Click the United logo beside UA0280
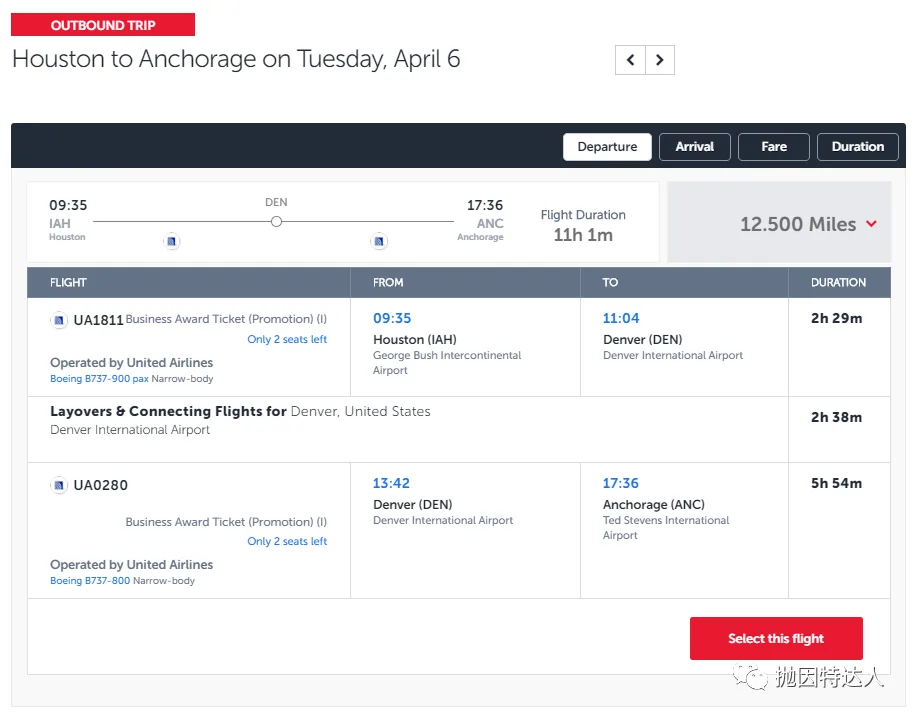This screenshot has width=914, height=717. click(x=59, y=485)
